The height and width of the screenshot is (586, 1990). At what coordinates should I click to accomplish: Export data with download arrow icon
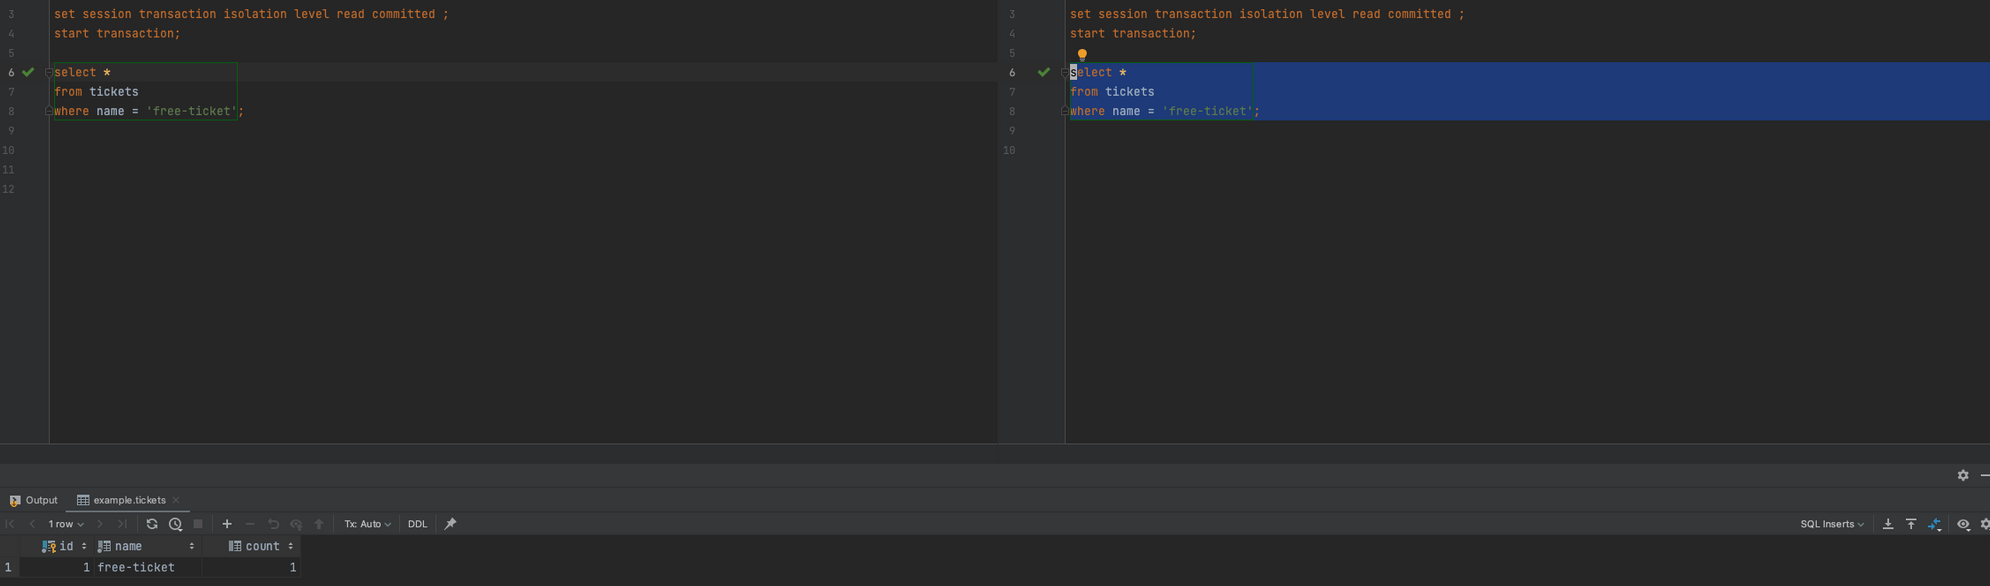point(1888,524)
